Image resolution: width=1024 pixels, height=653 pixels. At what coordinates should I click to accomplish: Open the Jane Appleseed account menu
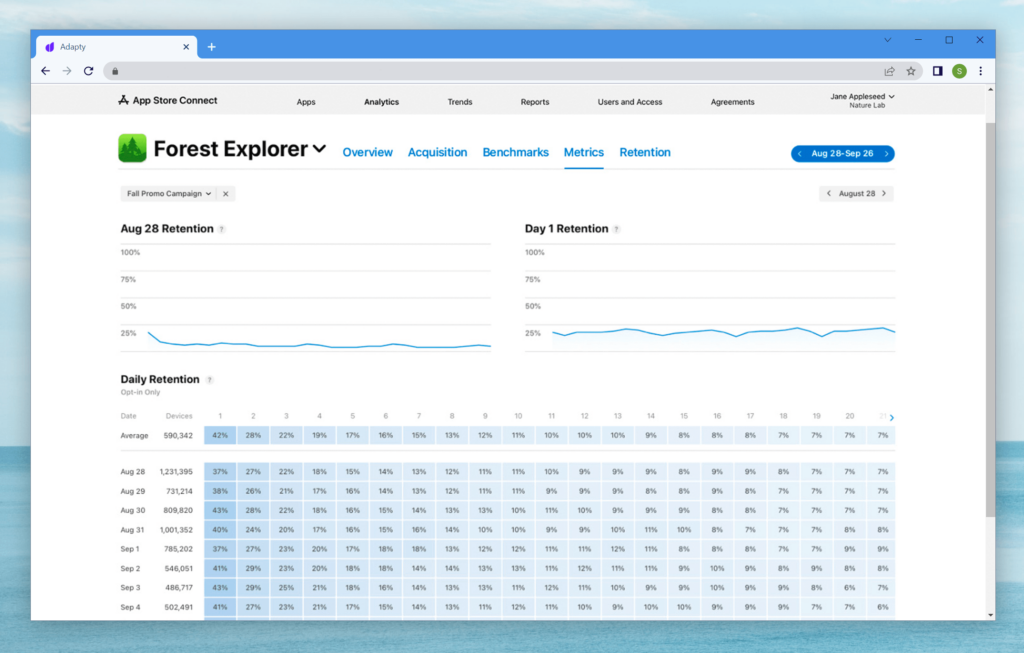pos(862,101)
